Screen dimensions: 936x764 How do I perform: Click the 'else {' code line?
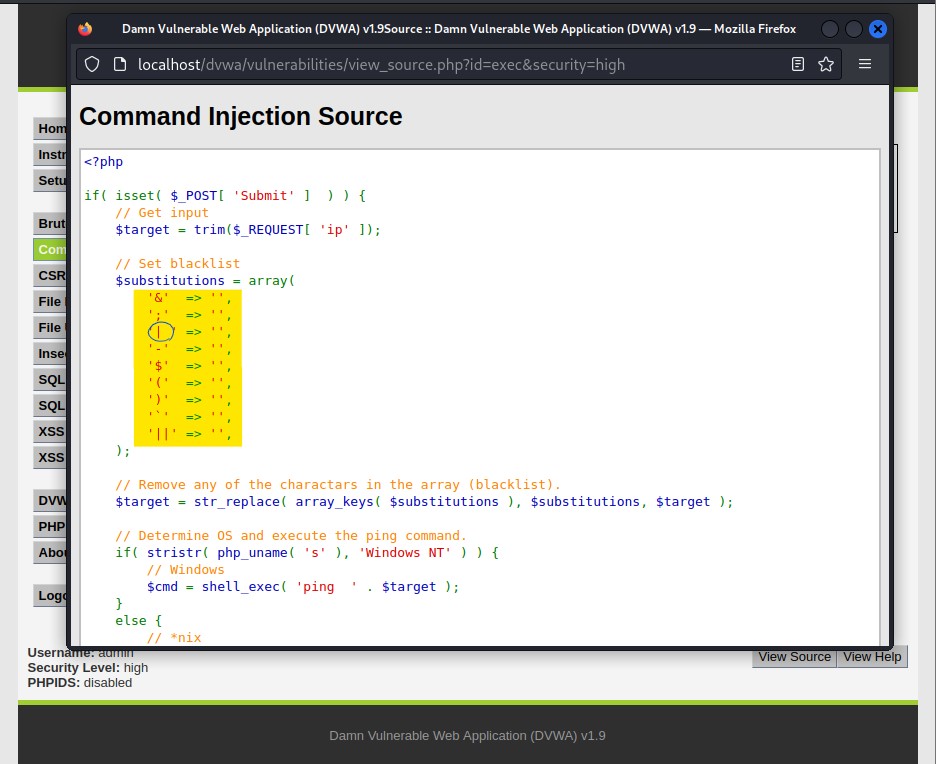pyautogui.click(x=138, y=621)
